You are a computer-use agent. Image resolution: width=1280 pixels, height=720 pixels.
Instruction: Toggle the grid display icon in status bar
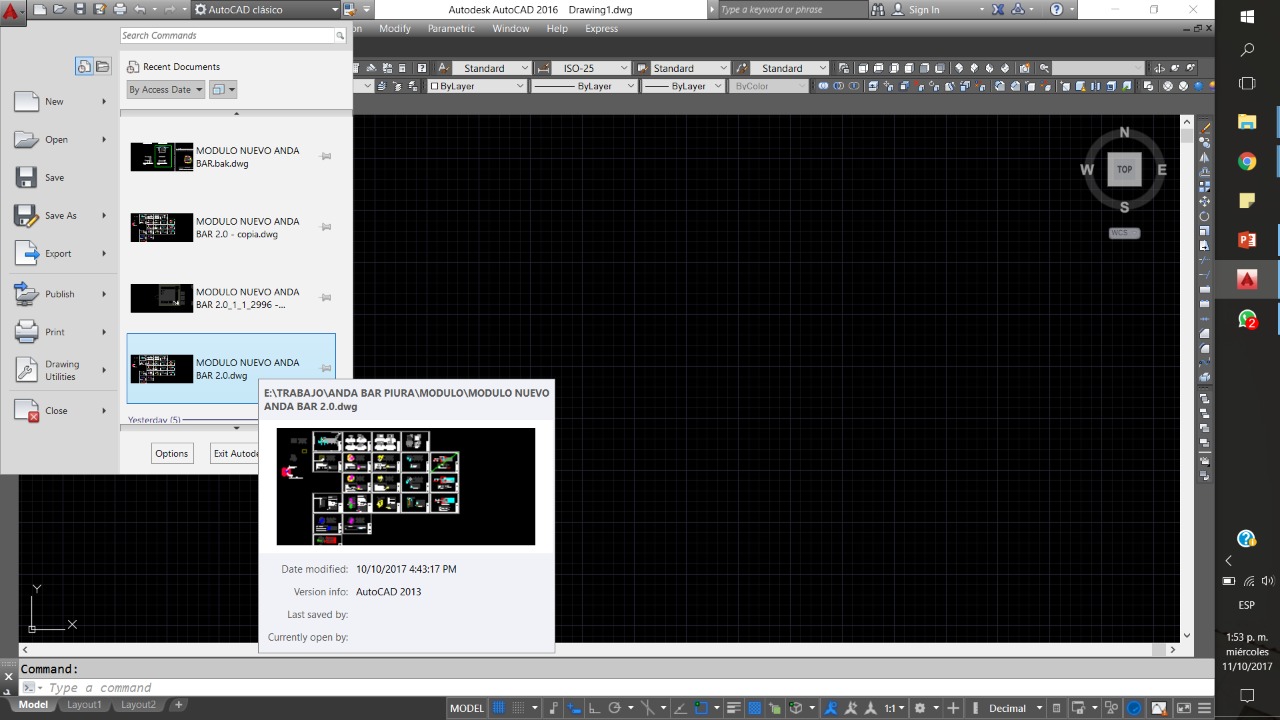pos(499,708)
